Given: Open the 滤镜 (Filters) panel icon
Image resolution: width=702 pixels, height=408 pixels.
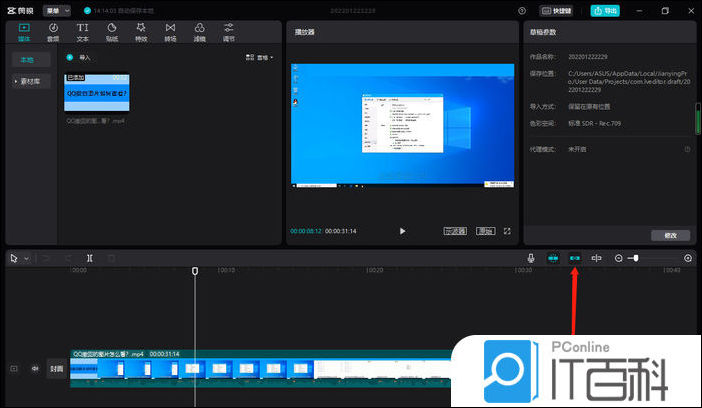Looking at the screenshot, I should [x=200, y=30].
